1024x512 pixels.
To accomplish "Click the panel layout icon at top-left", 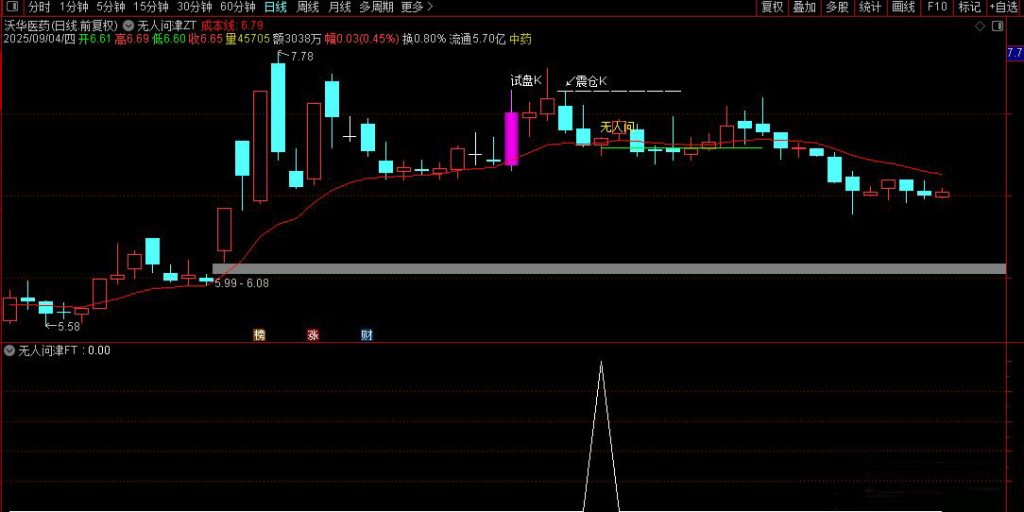I will pyautogui.click(x=12, y=7).
